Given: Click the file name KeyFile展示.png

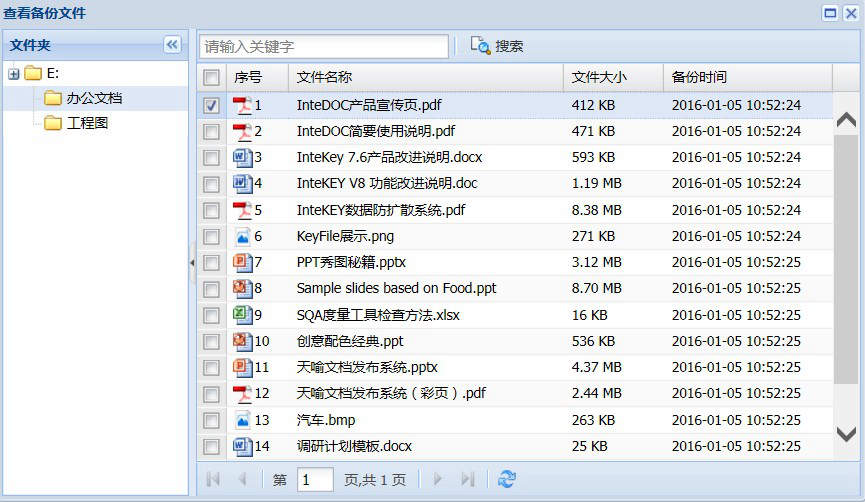Looking at the screenshot, I should 345,237.
